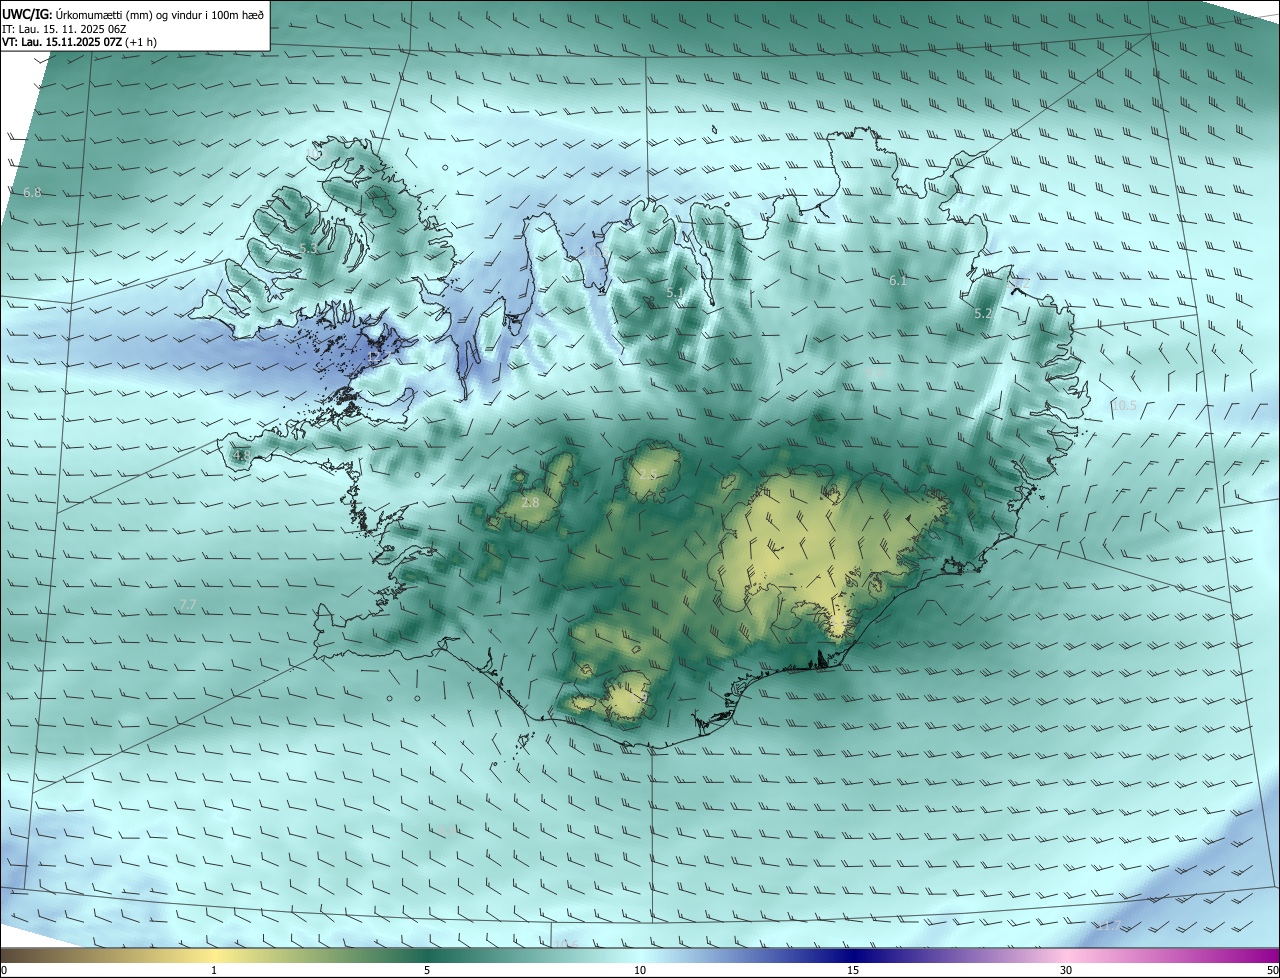Select the 10.5 value label
Viewport: 1280px width, 978px height.
[1123, 405]
